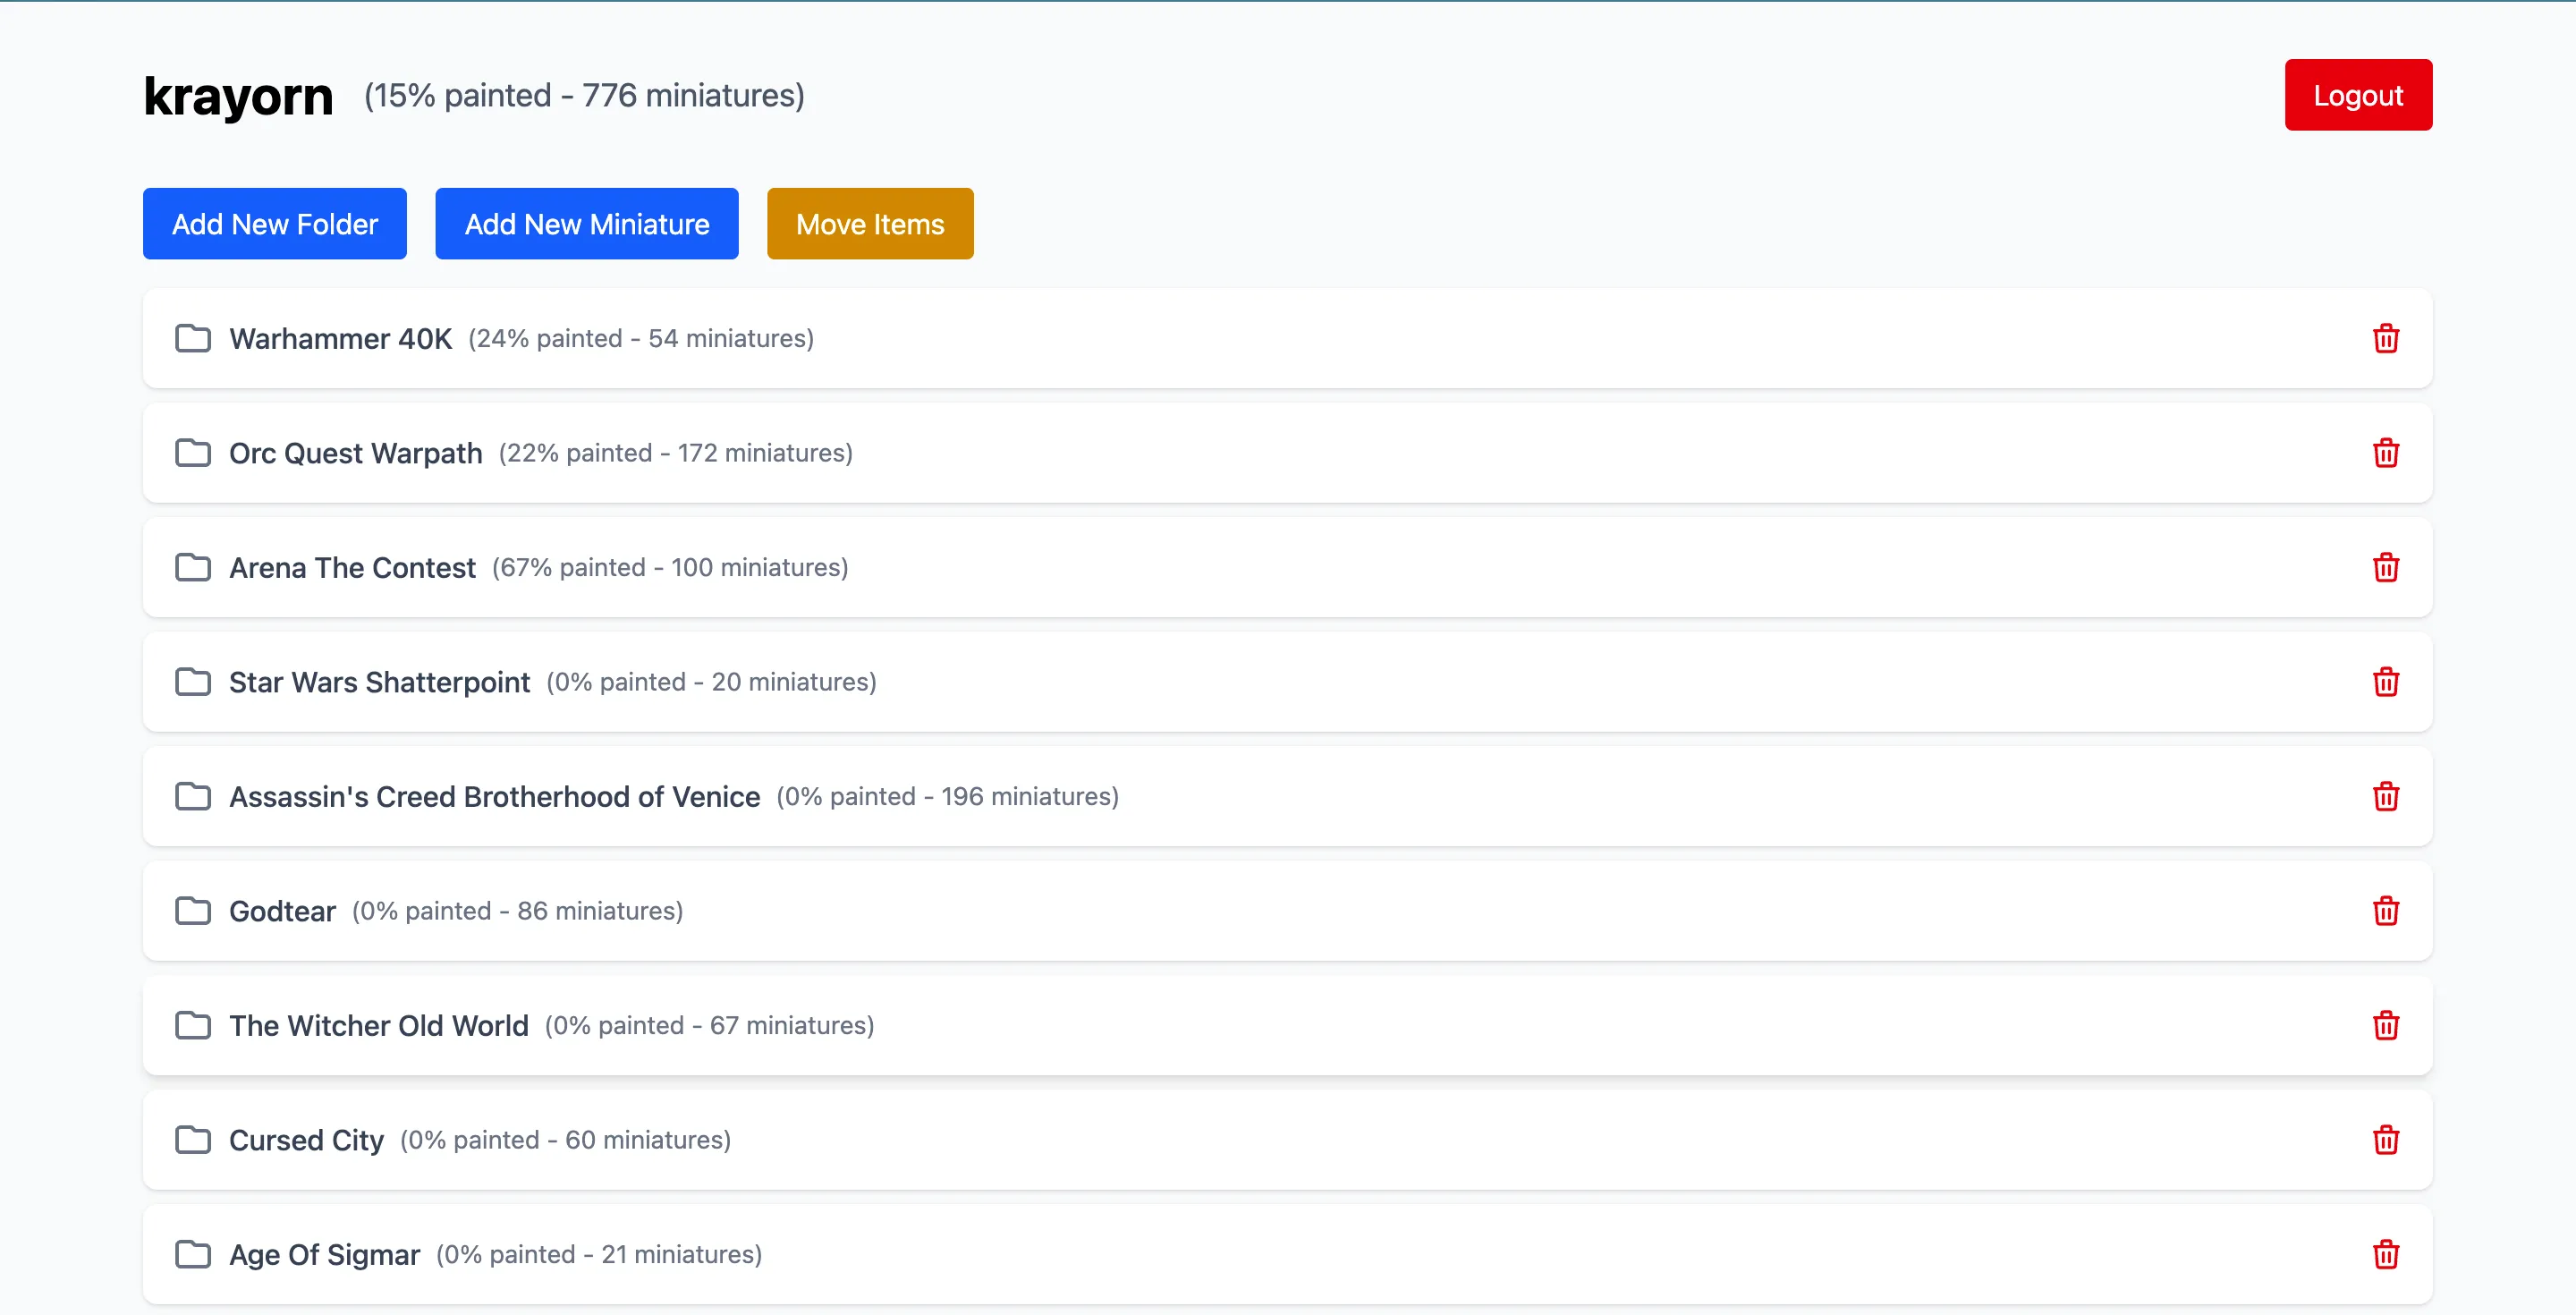Delete the Arena The Contest folder
The width and height of the screenshot is (2576, 1315).
(x=2385, y=567)
